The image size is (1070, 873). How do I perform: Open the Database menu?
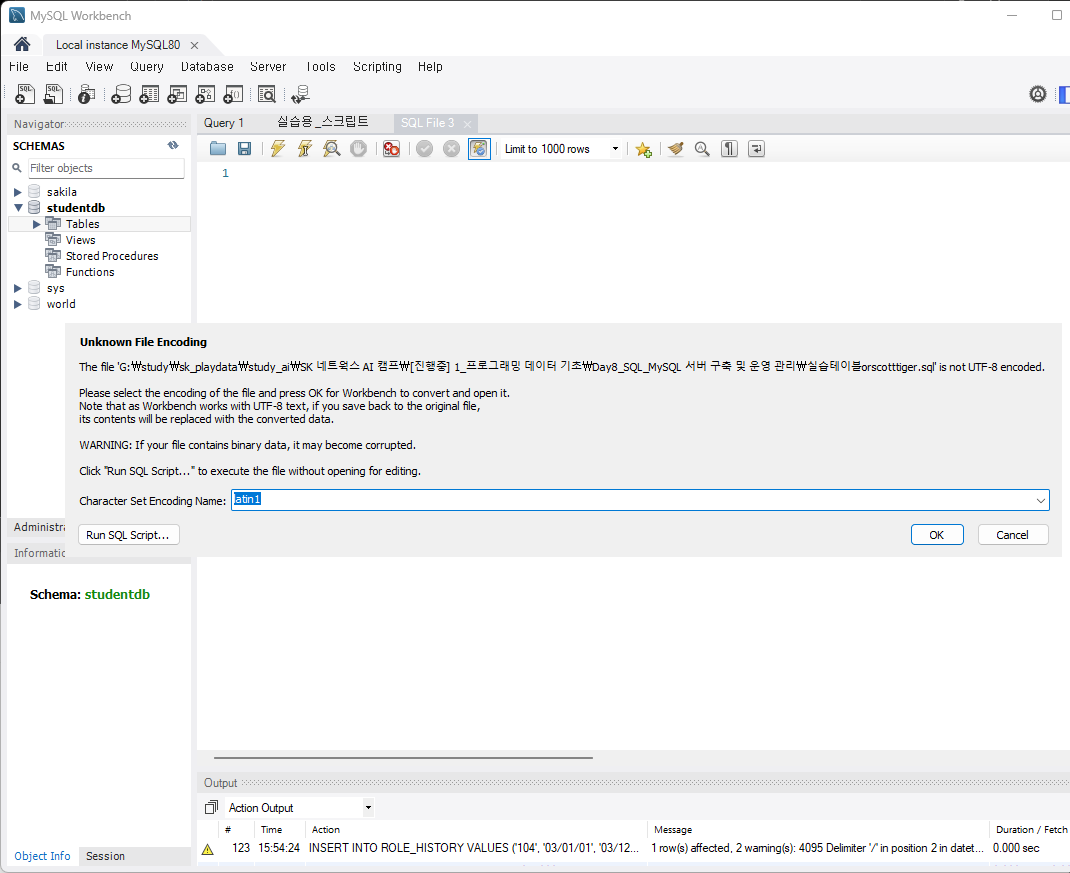click(207, 66)
